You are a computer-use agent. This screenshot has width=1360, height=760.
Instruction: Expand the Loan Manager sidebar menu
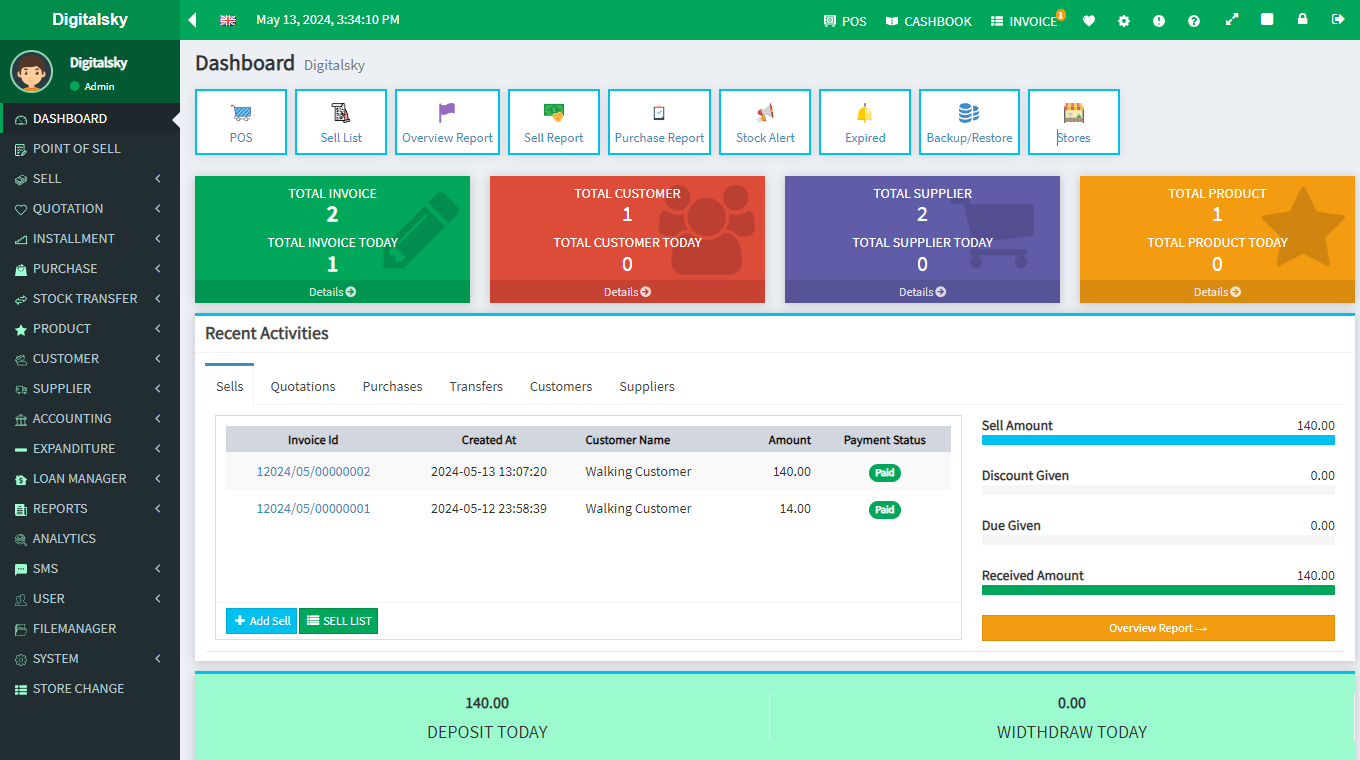click(x=90, y=478)
